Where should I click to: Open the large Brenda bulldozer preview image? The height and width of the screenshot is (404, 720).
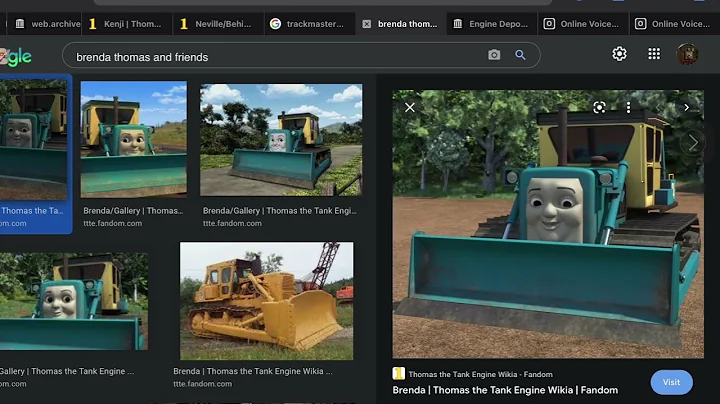point(548,224)
